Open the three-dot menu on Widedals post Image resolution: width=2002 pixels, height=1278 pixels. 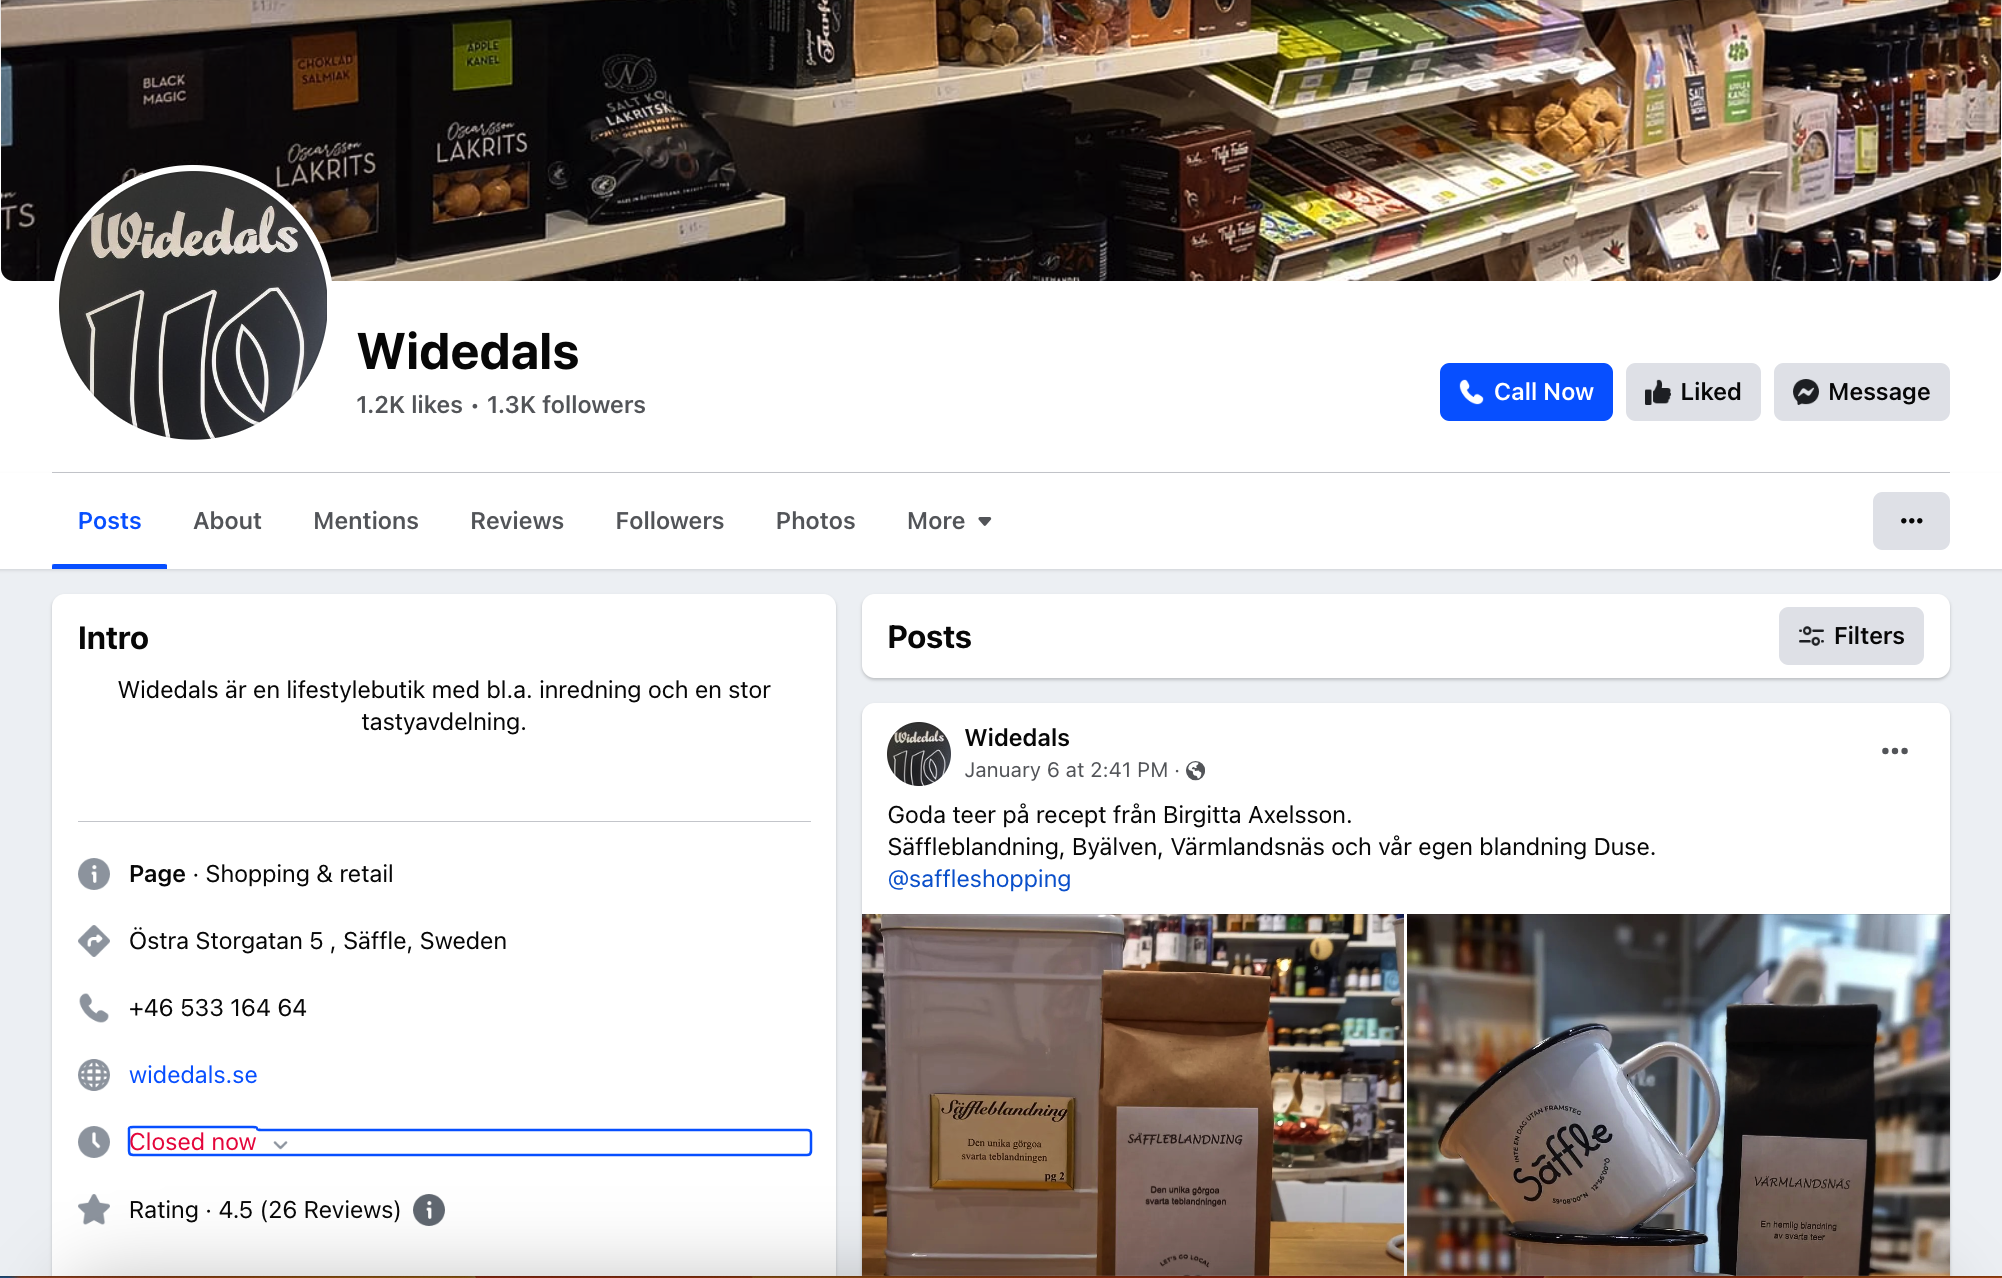pos(1895,751)
